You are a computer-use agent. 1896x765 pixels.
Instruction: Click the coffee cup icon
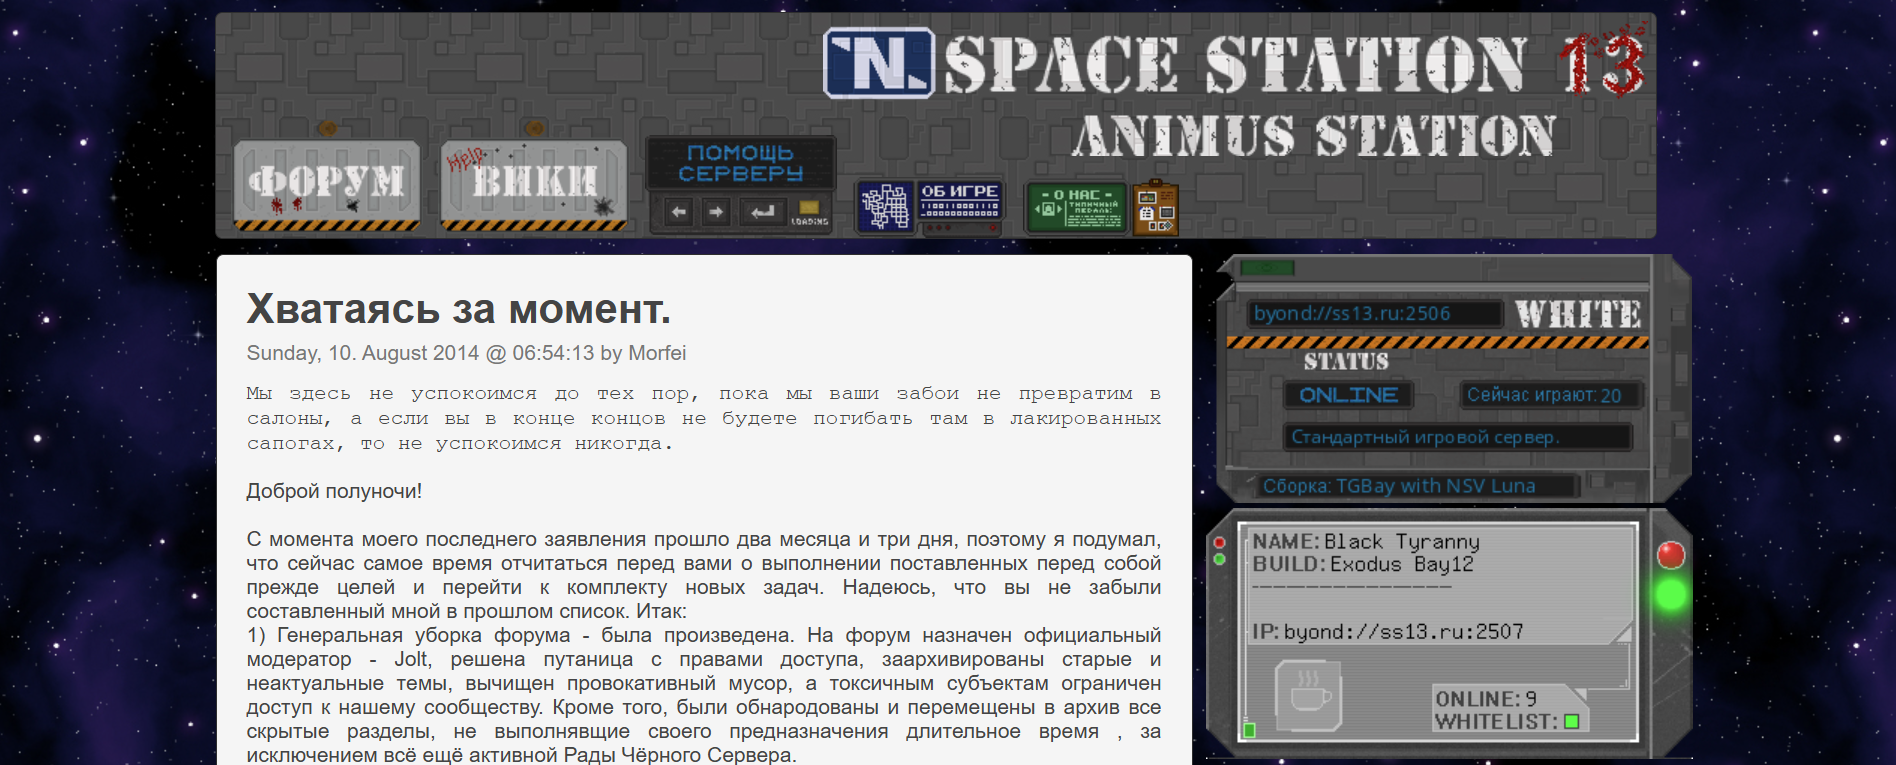coord(1309,695)
